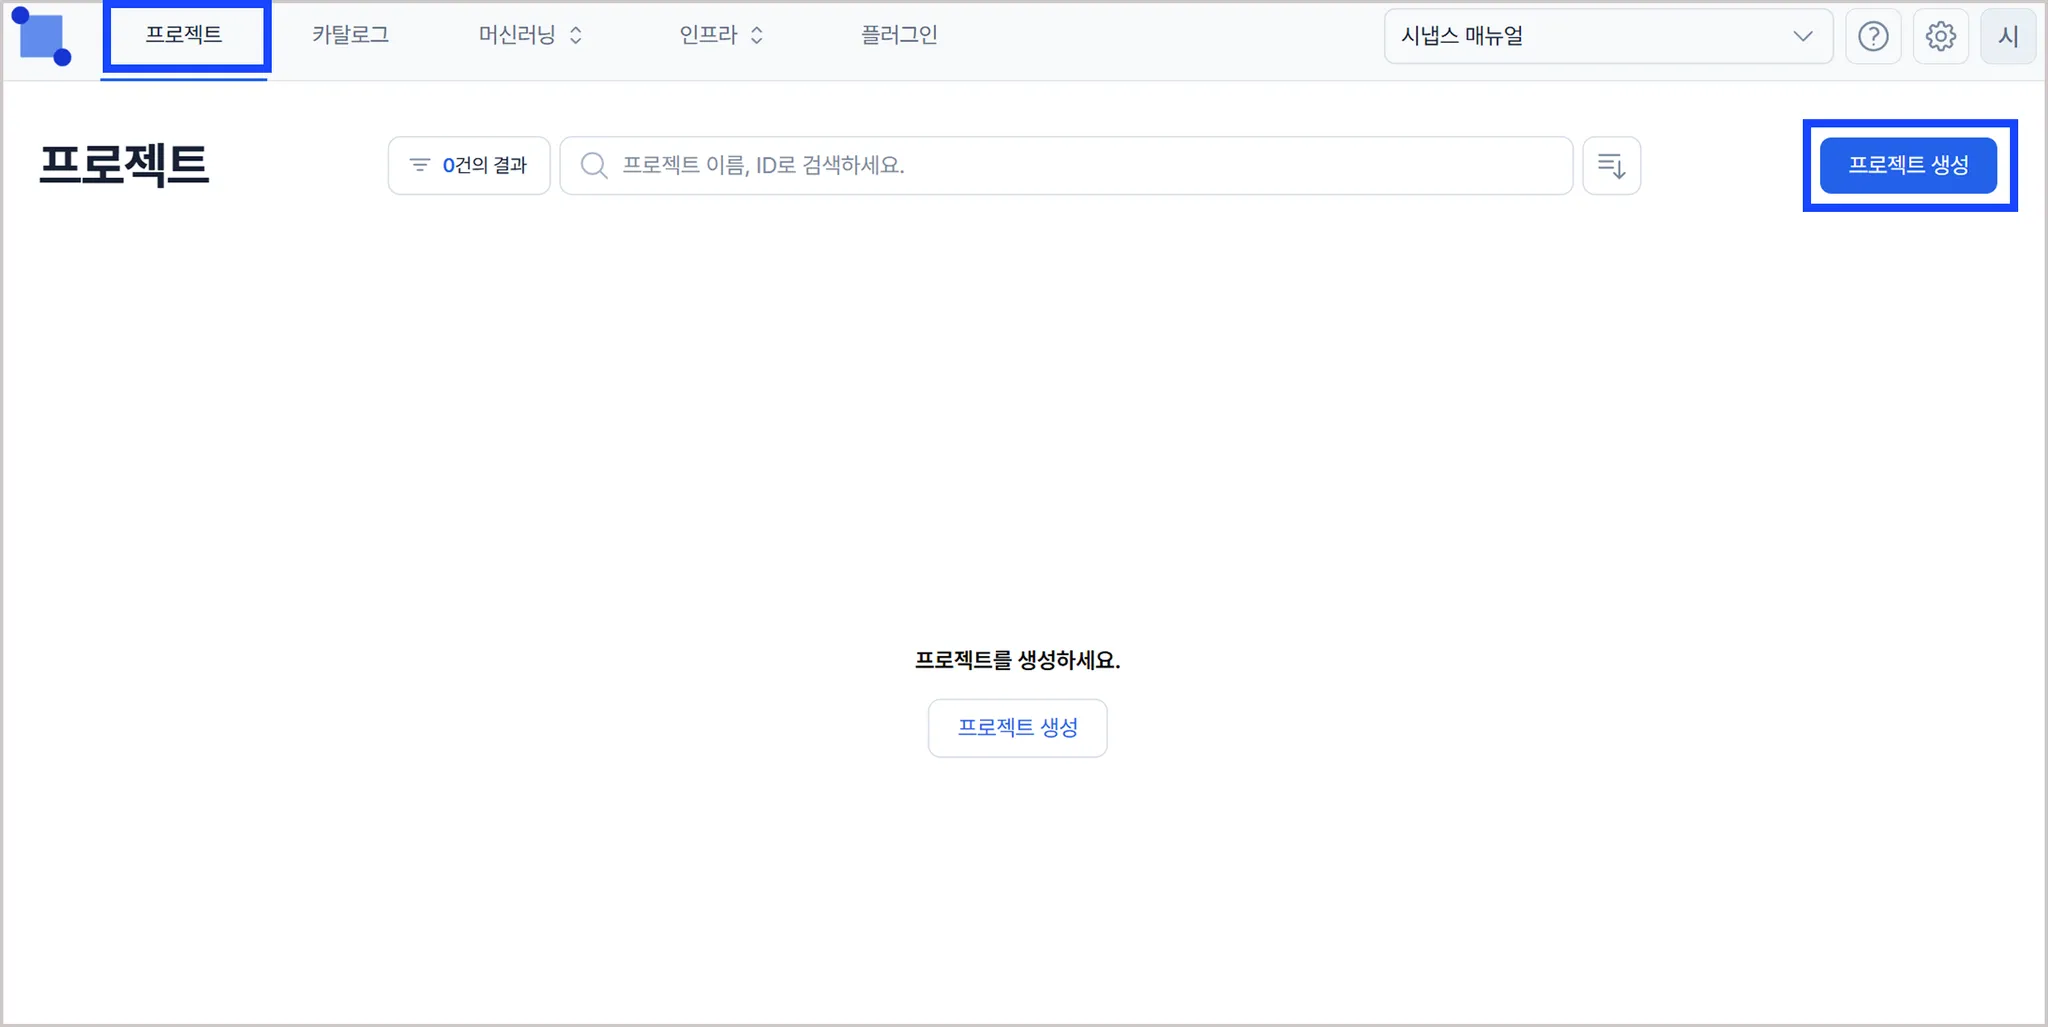Expand the 머신러닝 menu
This screenshot has width=2048, height=1027.
coord(530,36)
